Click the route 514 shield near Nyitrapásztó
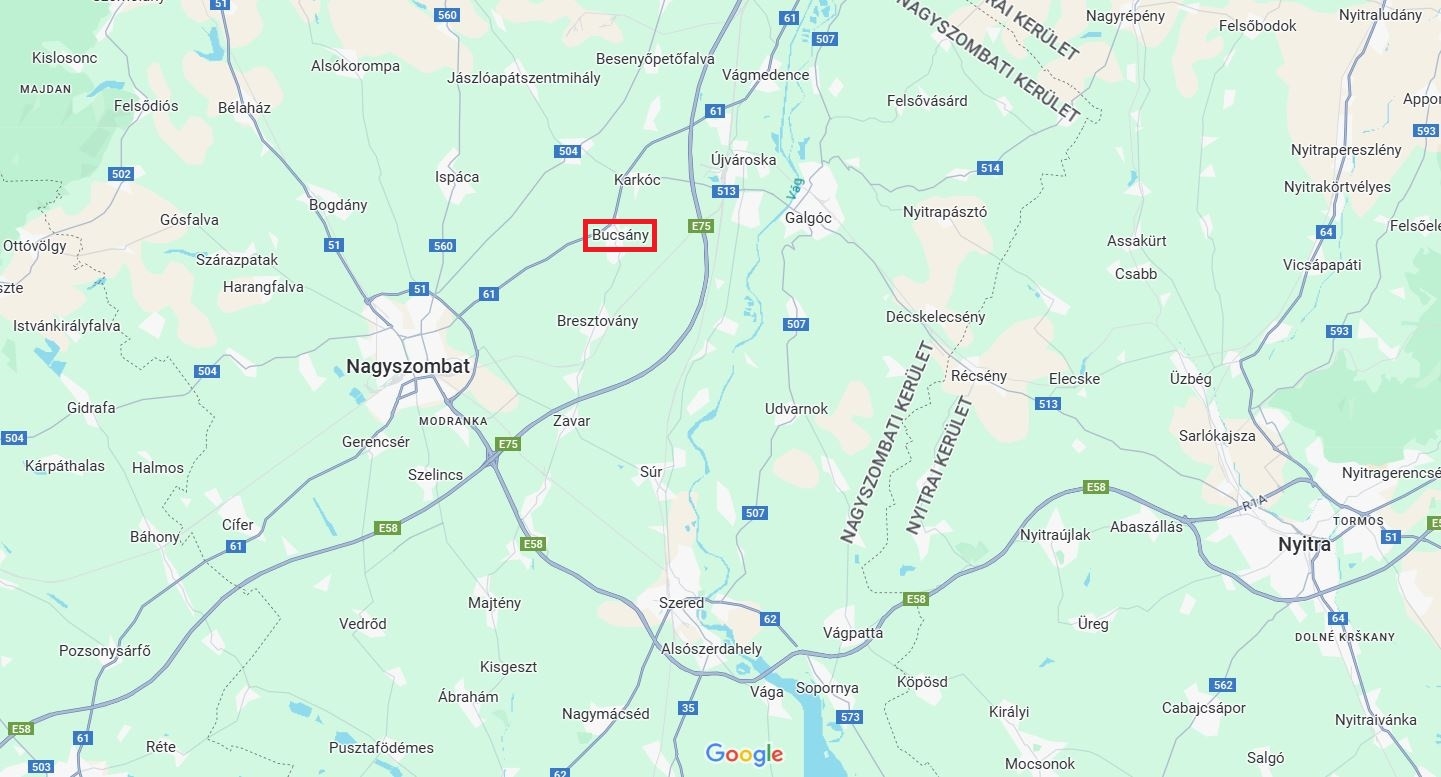The image size is (1441, 777). pos(990,168)
